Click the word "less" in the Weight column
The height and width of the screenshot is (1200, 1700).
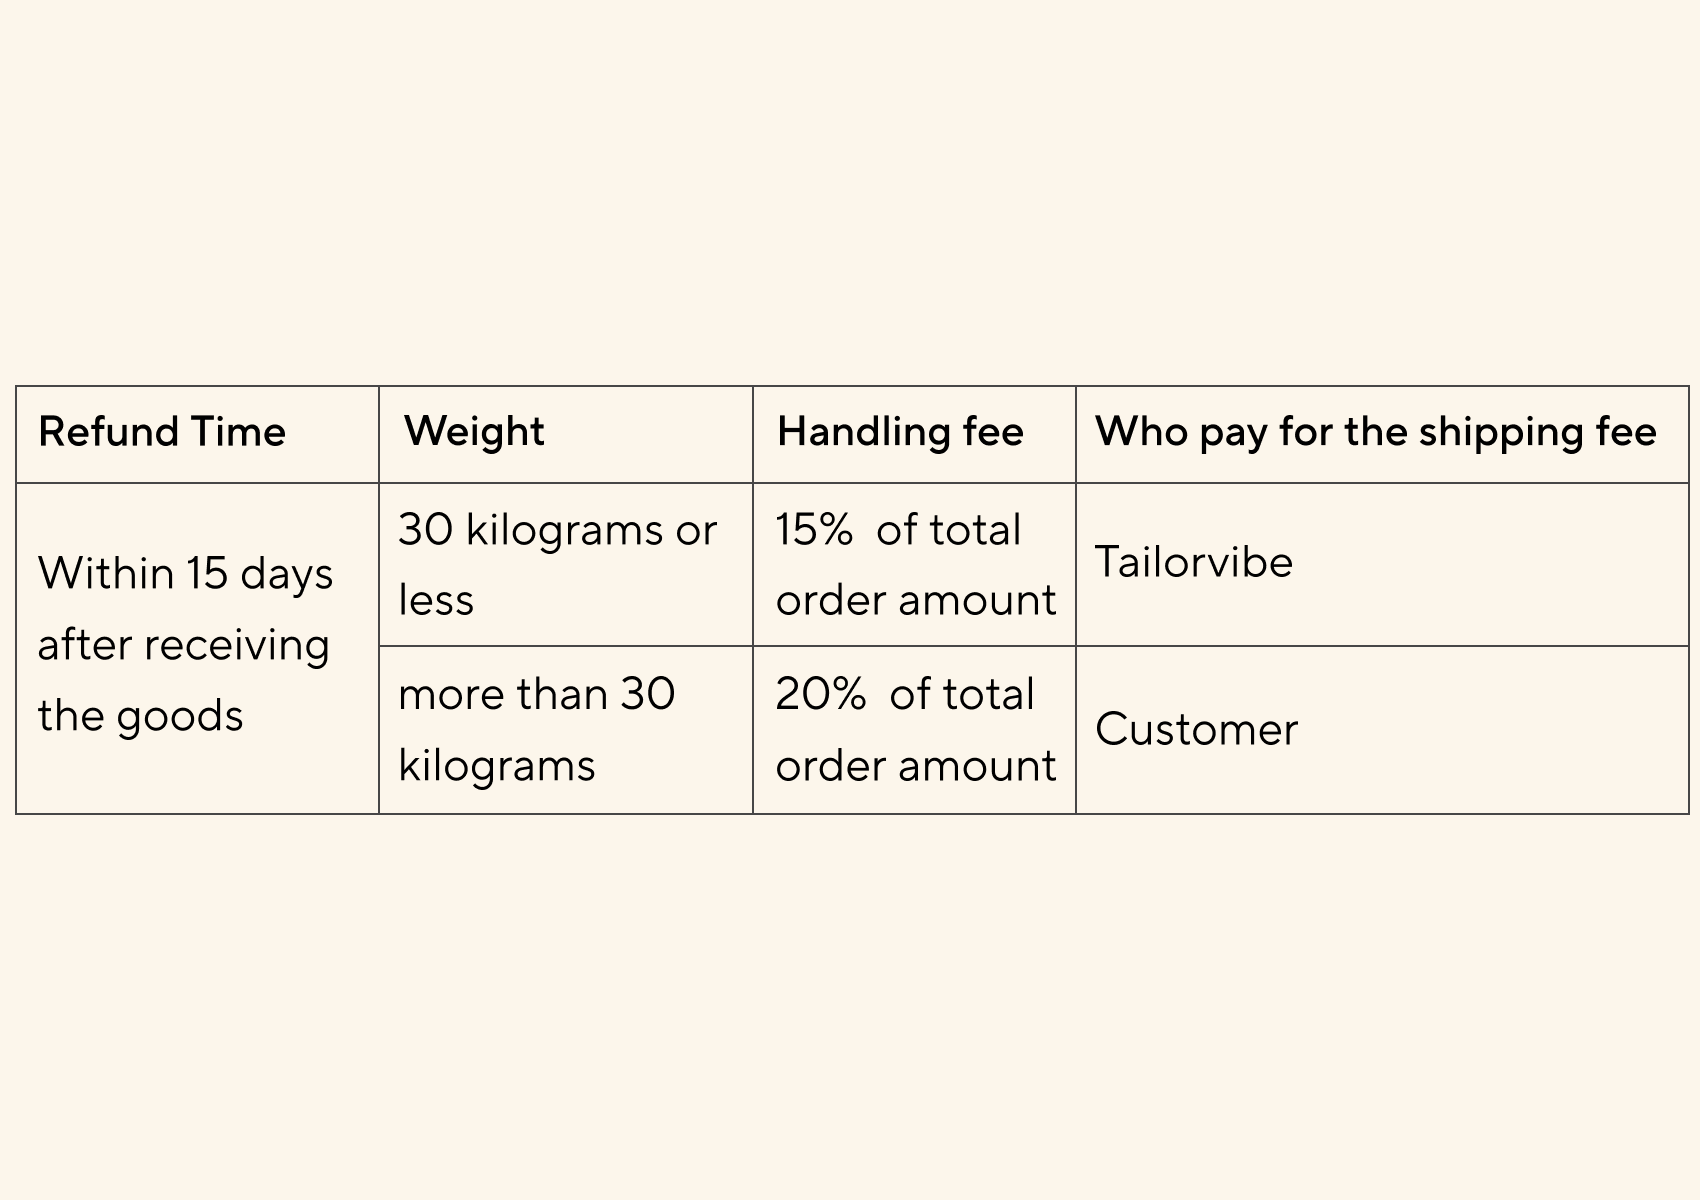coord(436,600)
